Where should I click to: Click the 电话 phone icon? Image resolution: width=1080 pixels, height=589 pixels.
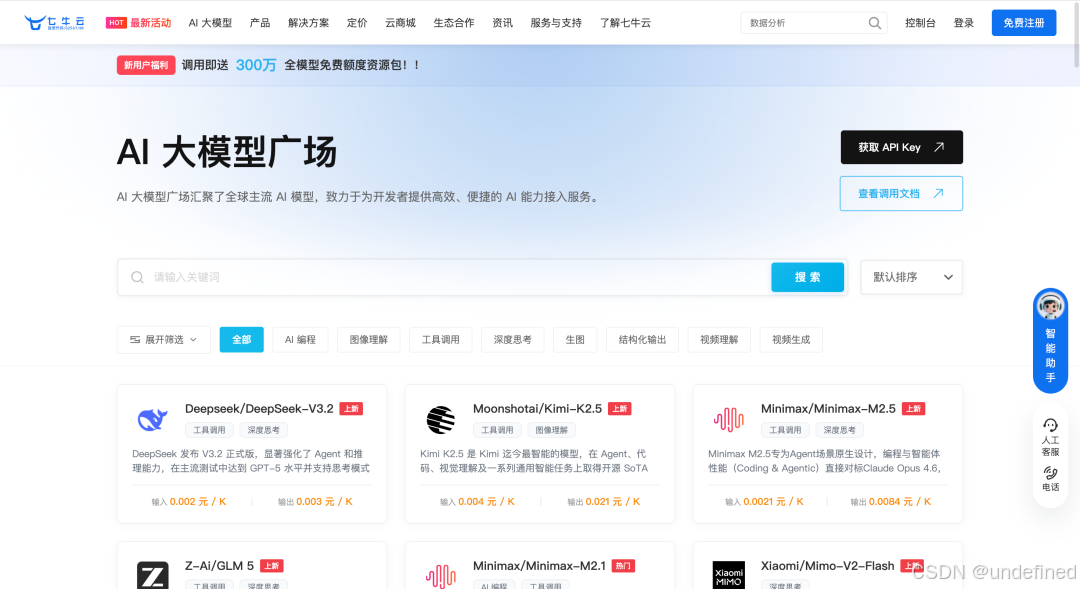click(1050, 473)
